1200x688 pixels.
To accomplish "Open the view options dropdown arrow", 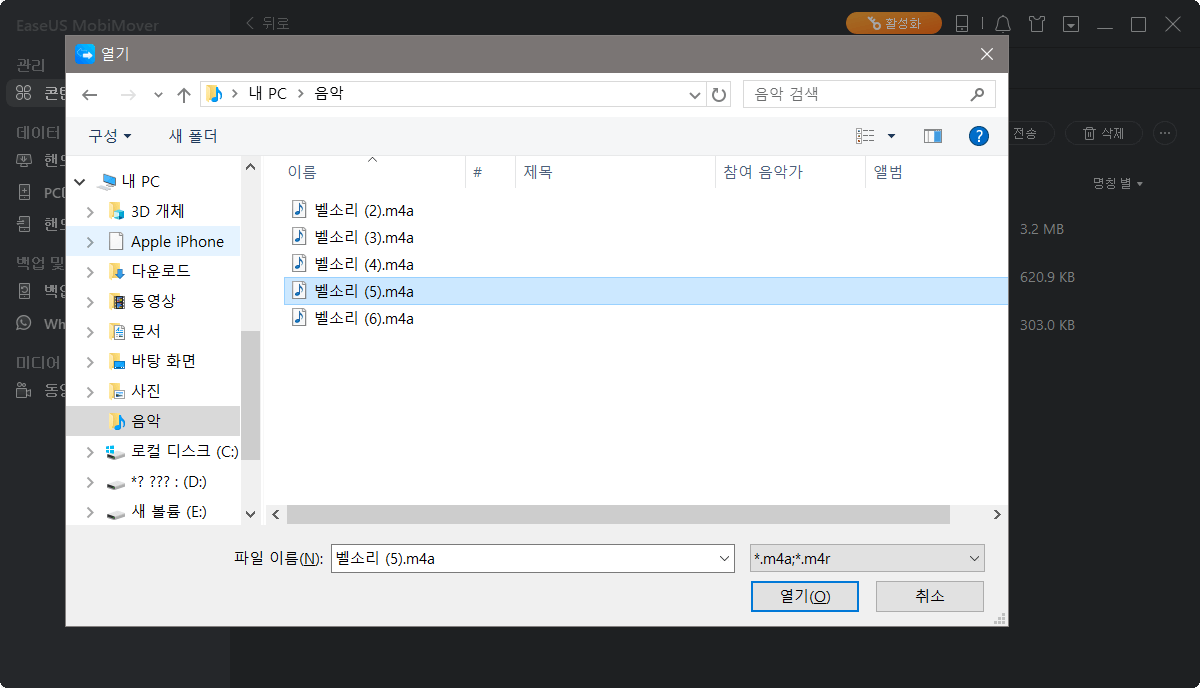I will [891, 136].
